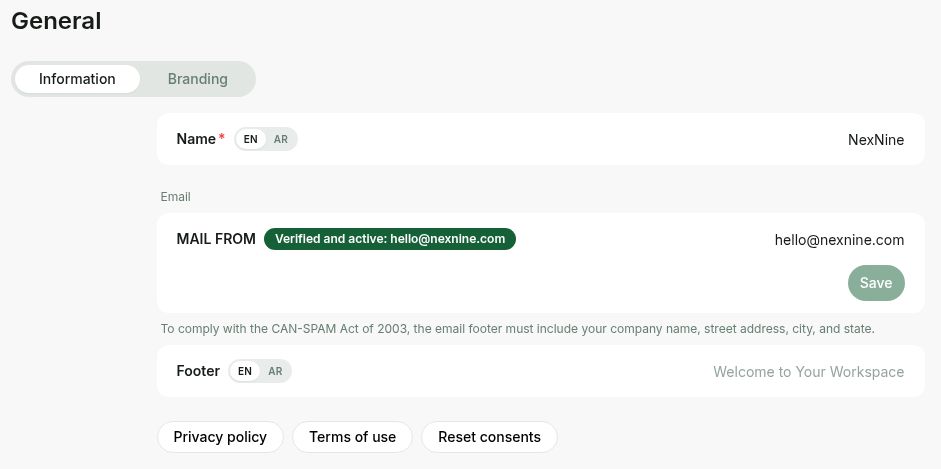941x469 pixels.
Task: Open the Terms of use button
Action: (x=352, y=437)
